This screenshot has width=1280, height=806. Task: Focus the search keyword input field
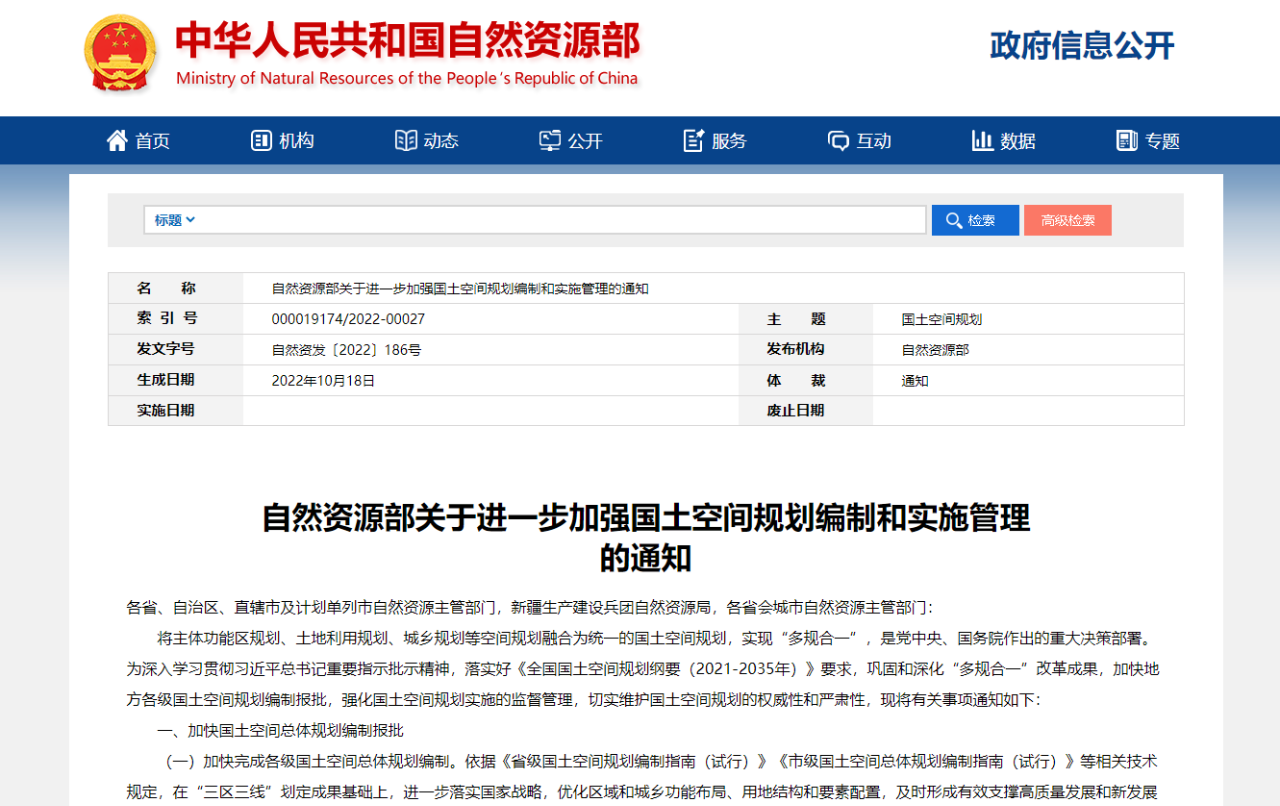tap(560, 220)
